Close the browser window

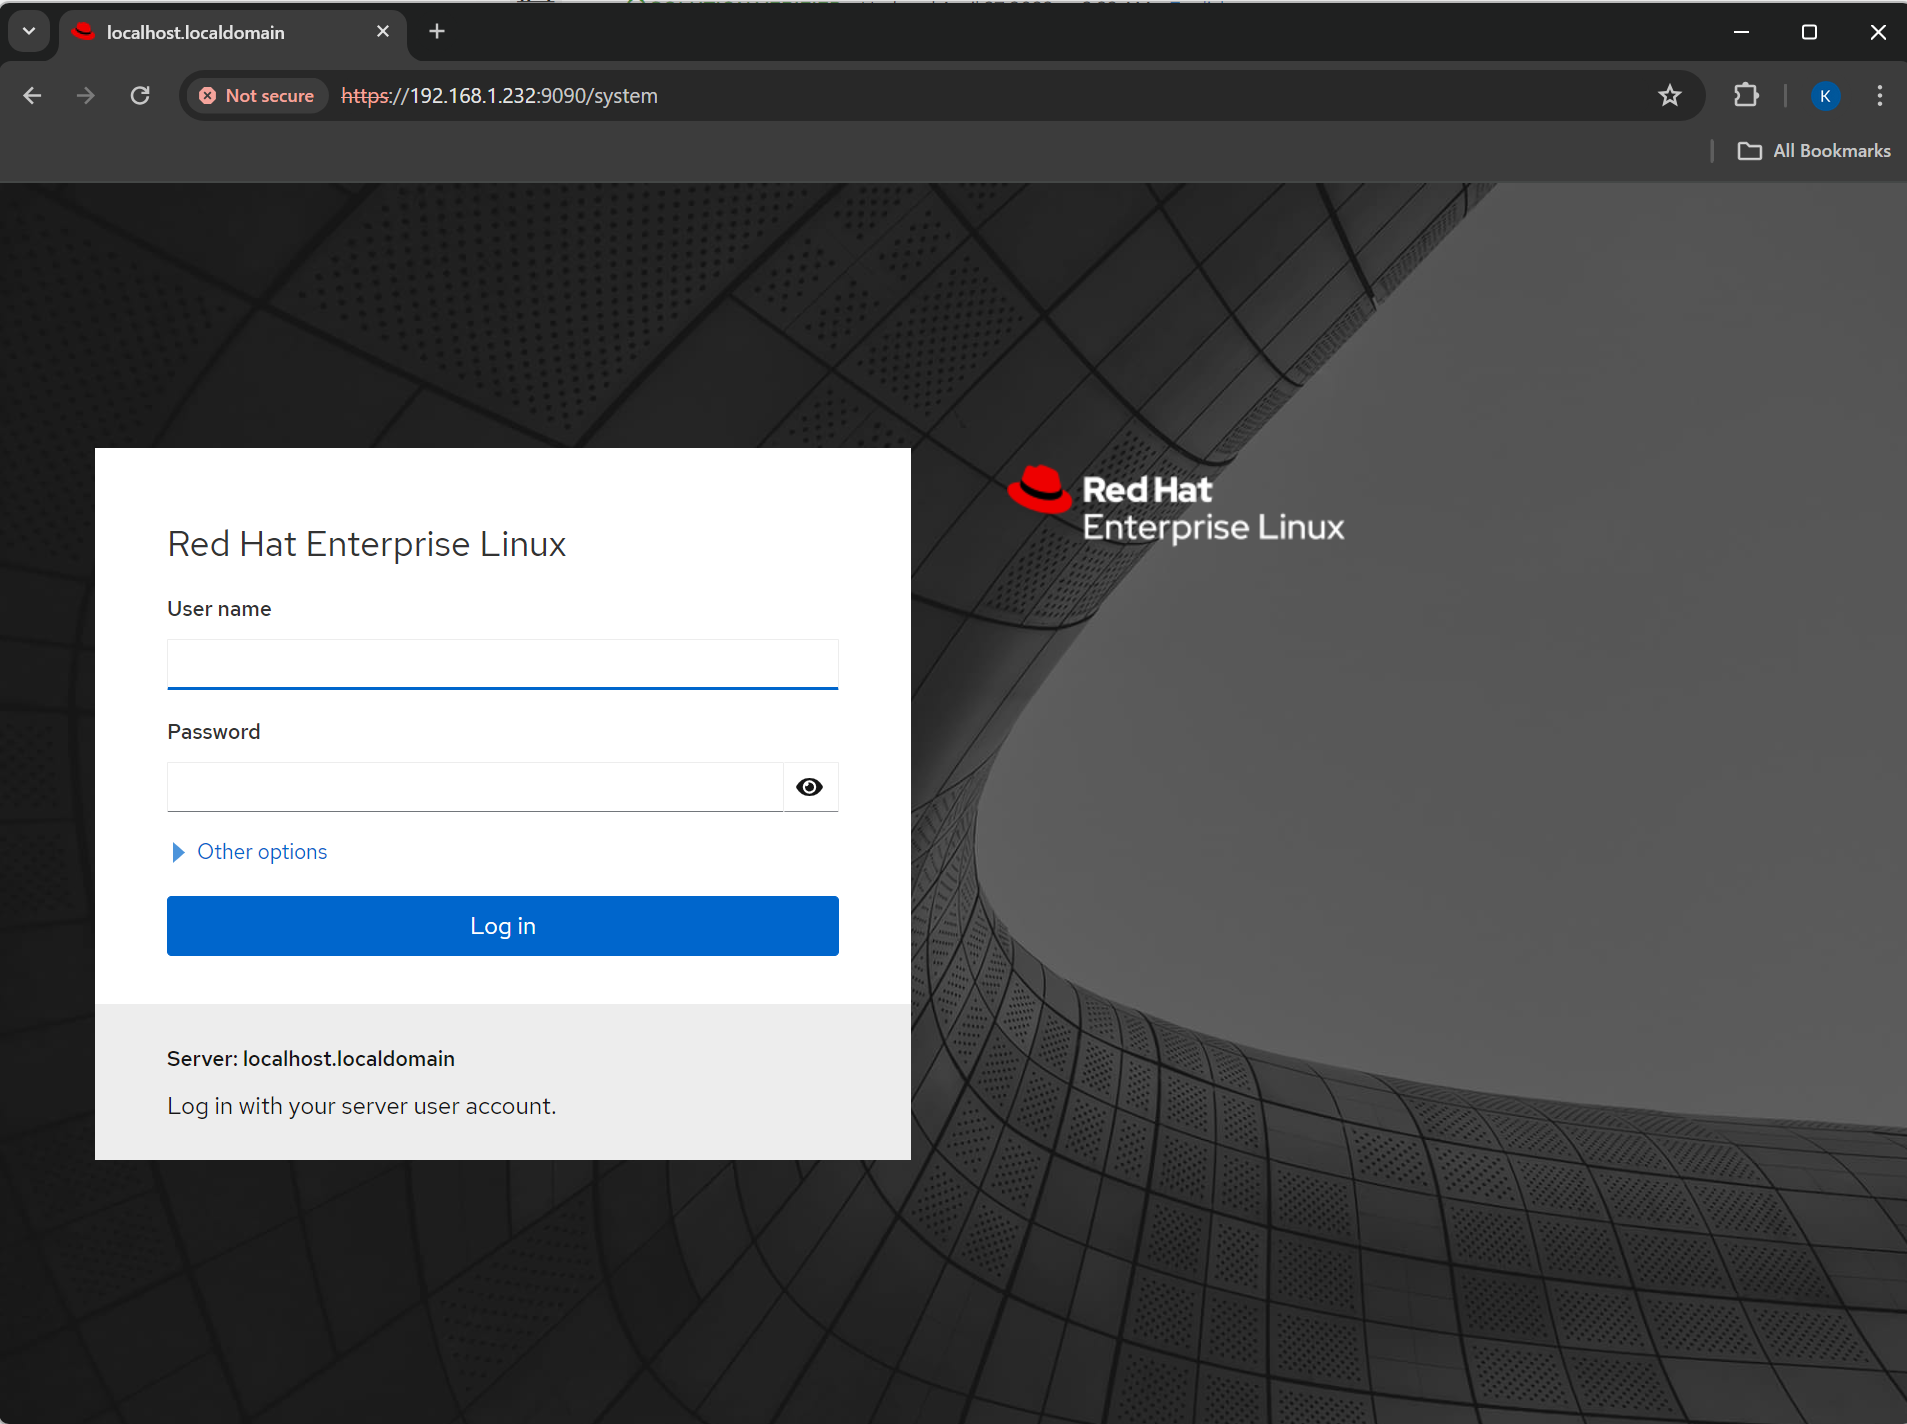(1878, 32)
